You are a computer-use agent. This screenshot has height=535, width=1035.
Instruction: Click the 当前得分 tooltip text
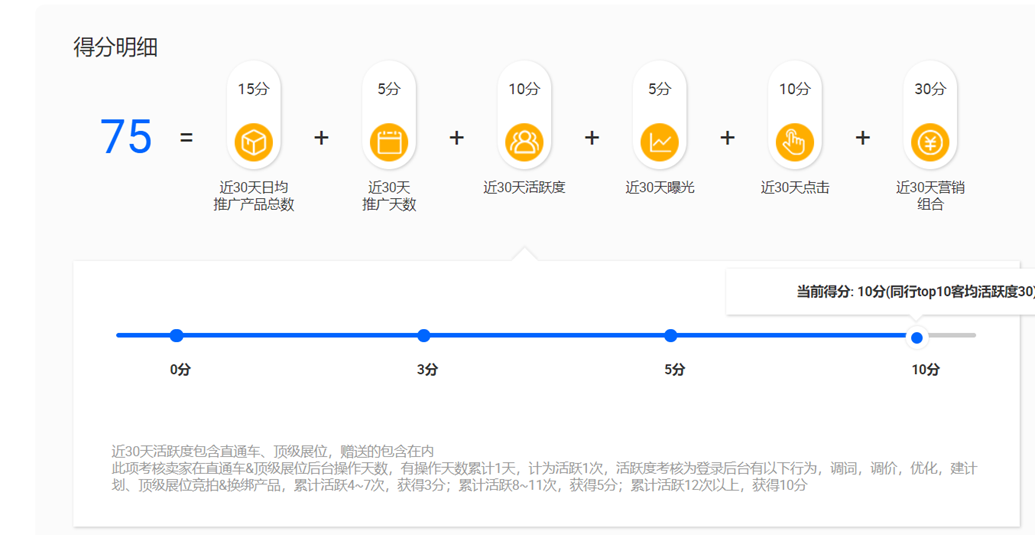coord(916,292)
